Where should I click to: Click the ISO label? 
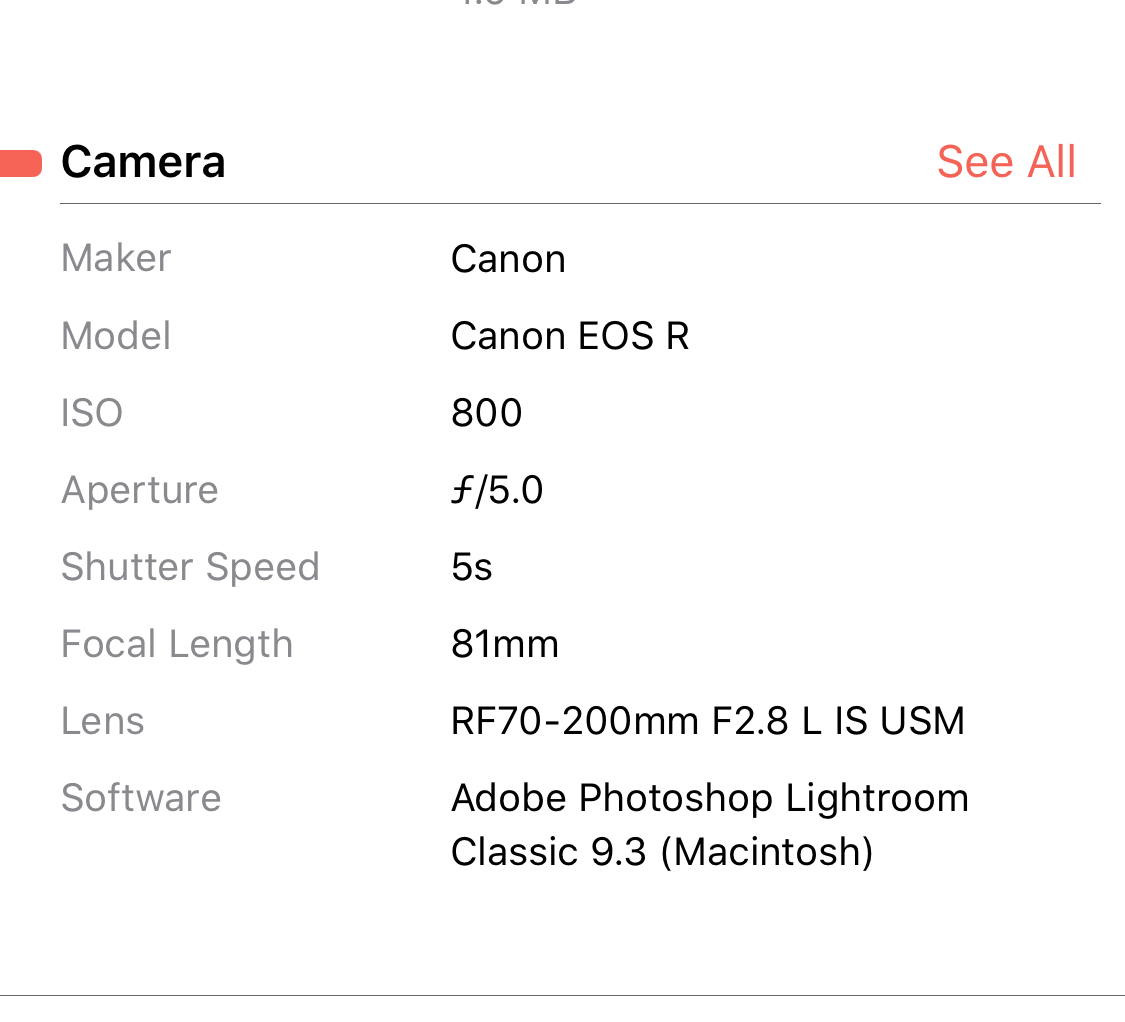(x=92, y=412)
